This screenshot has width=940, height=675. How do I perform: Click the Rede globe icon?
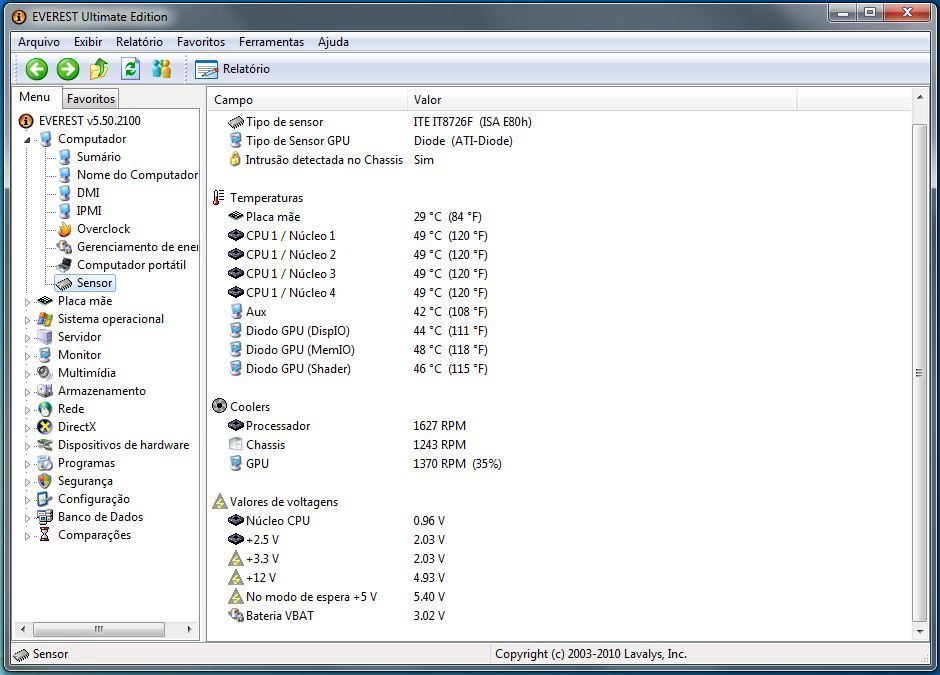(x=45, y=409)
